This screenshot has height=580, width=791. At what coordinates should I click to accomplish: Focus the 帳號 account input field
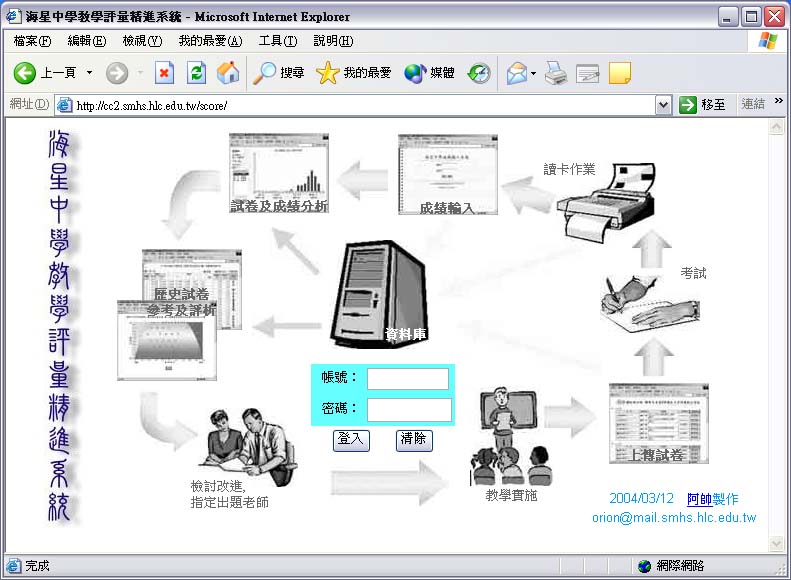click(408, 379)
